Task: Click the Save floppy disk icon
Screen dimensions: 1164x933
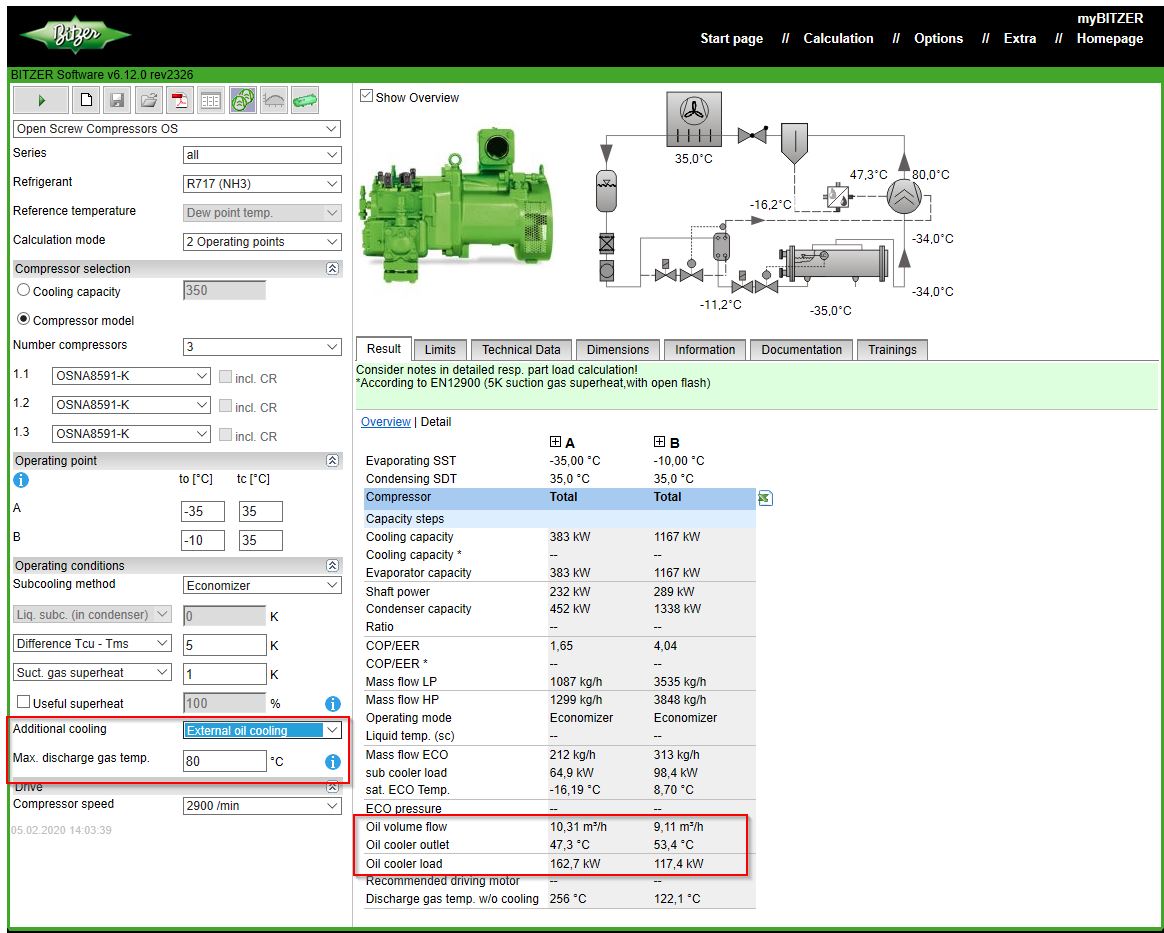Action: pos(117,100)
